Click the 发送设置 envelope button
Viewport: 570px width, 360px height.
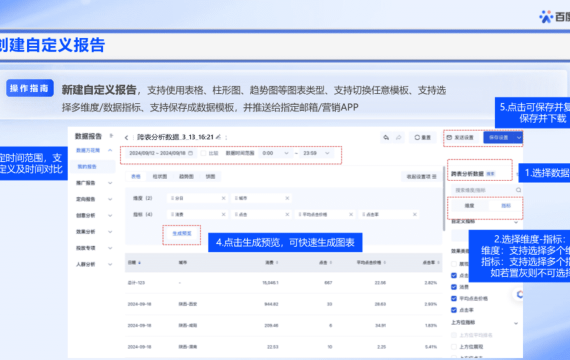coord(460,137)
